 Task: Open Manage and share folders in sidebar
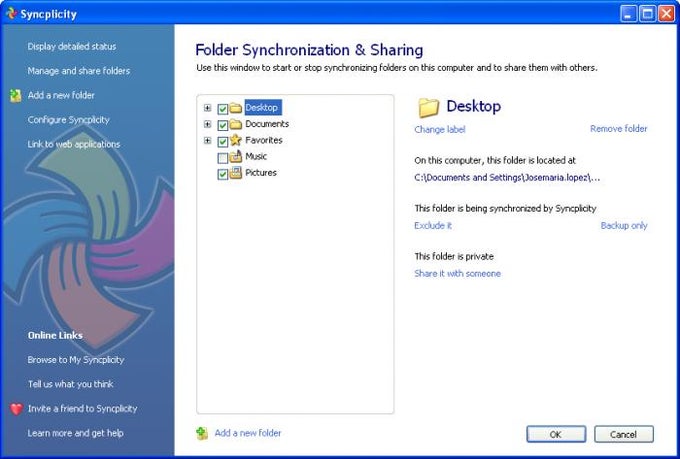79,71
